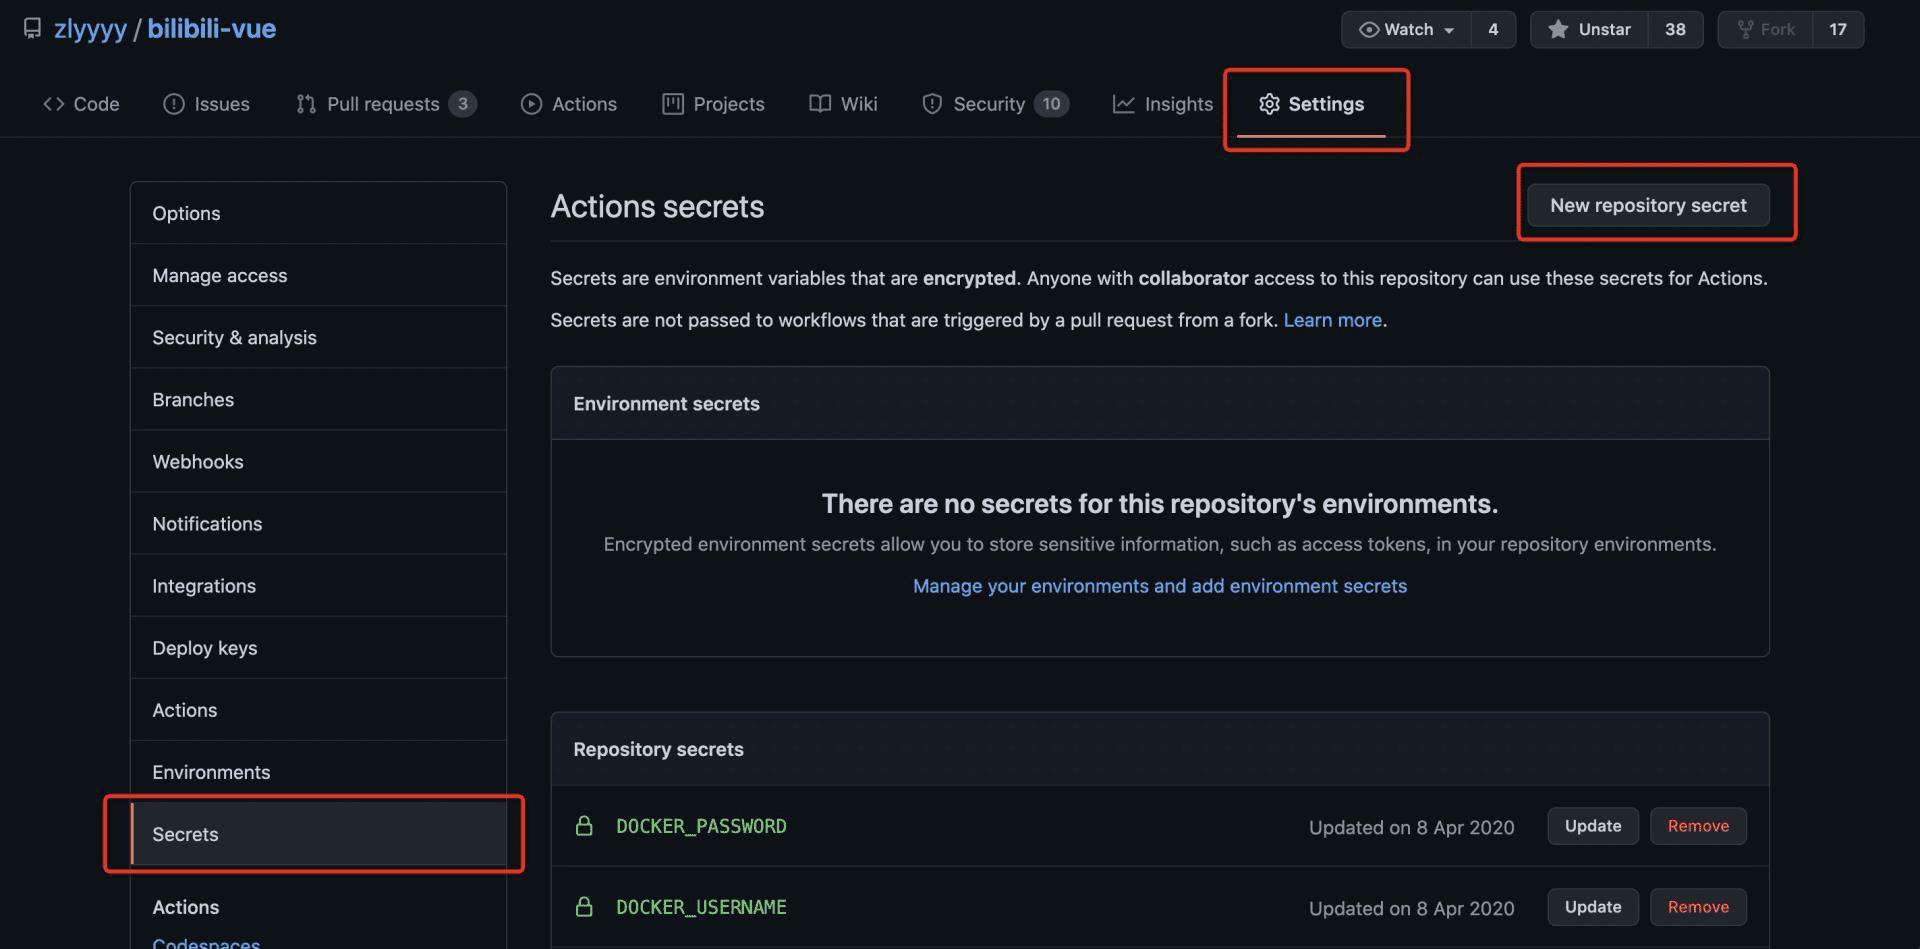Open Integrations in settings sidebar

pos(318,585)
